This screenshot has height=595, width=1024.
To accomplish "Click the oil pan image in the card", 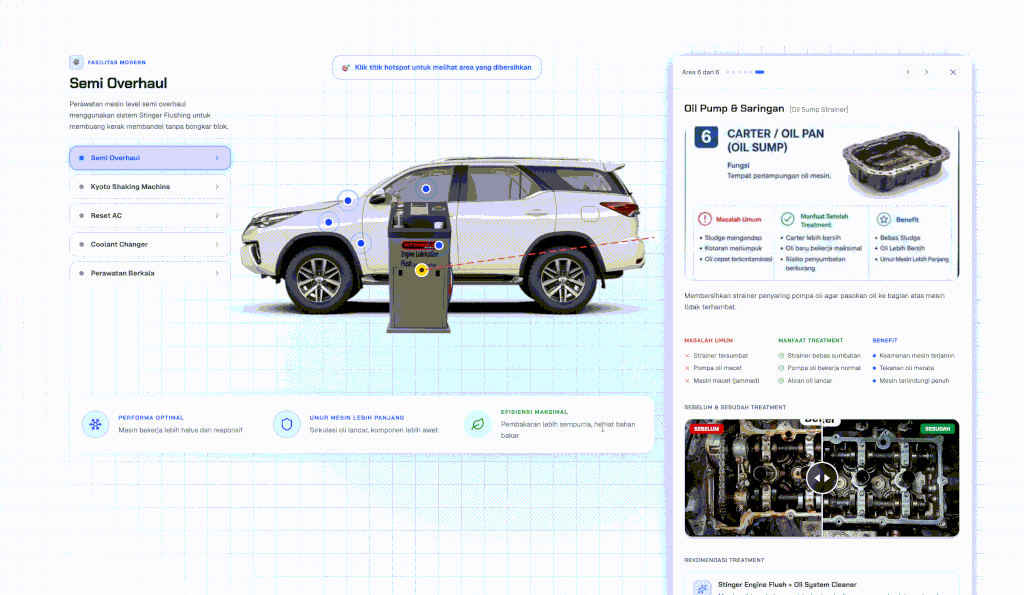I will coord(896,163).
